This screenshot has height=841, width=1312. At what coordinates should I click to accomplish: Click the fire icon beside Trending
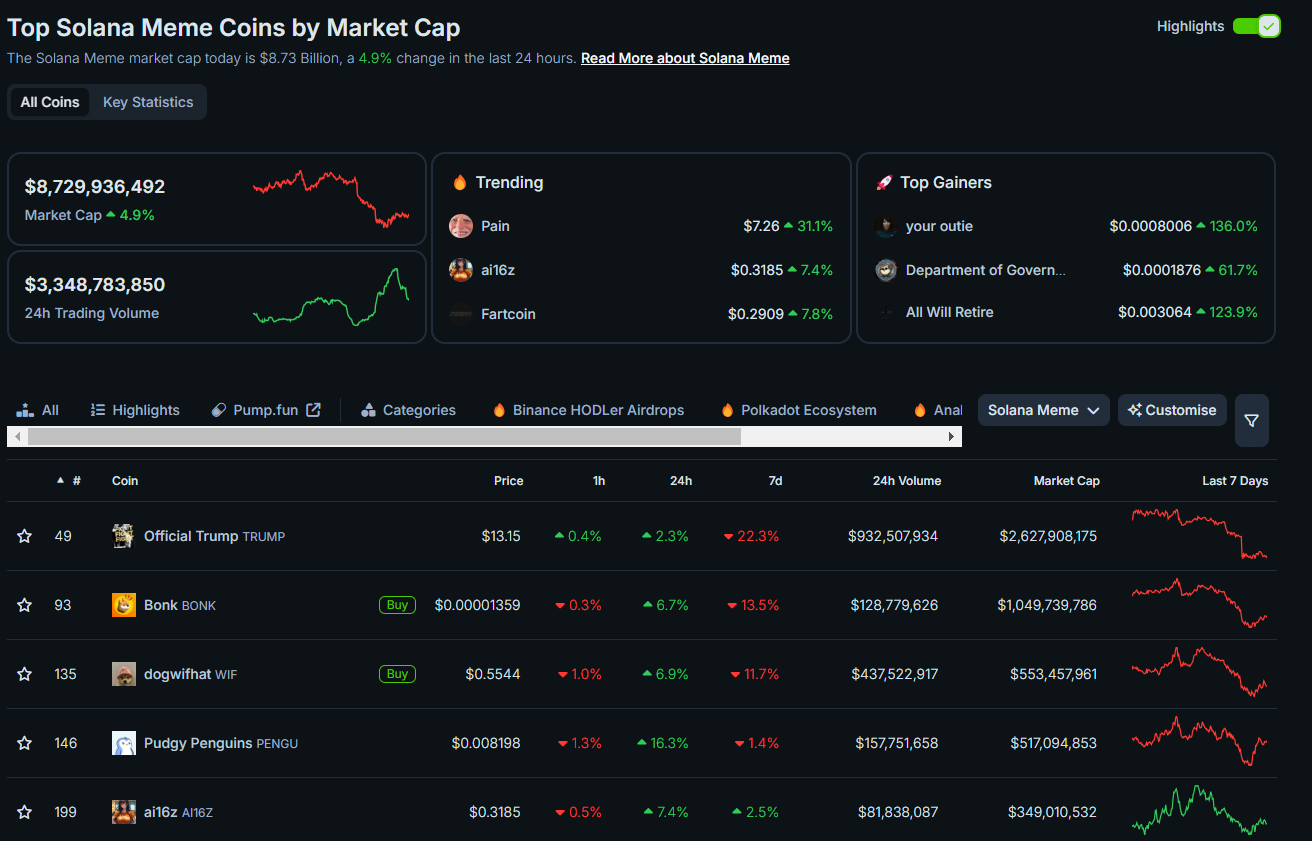click(460, 182)
